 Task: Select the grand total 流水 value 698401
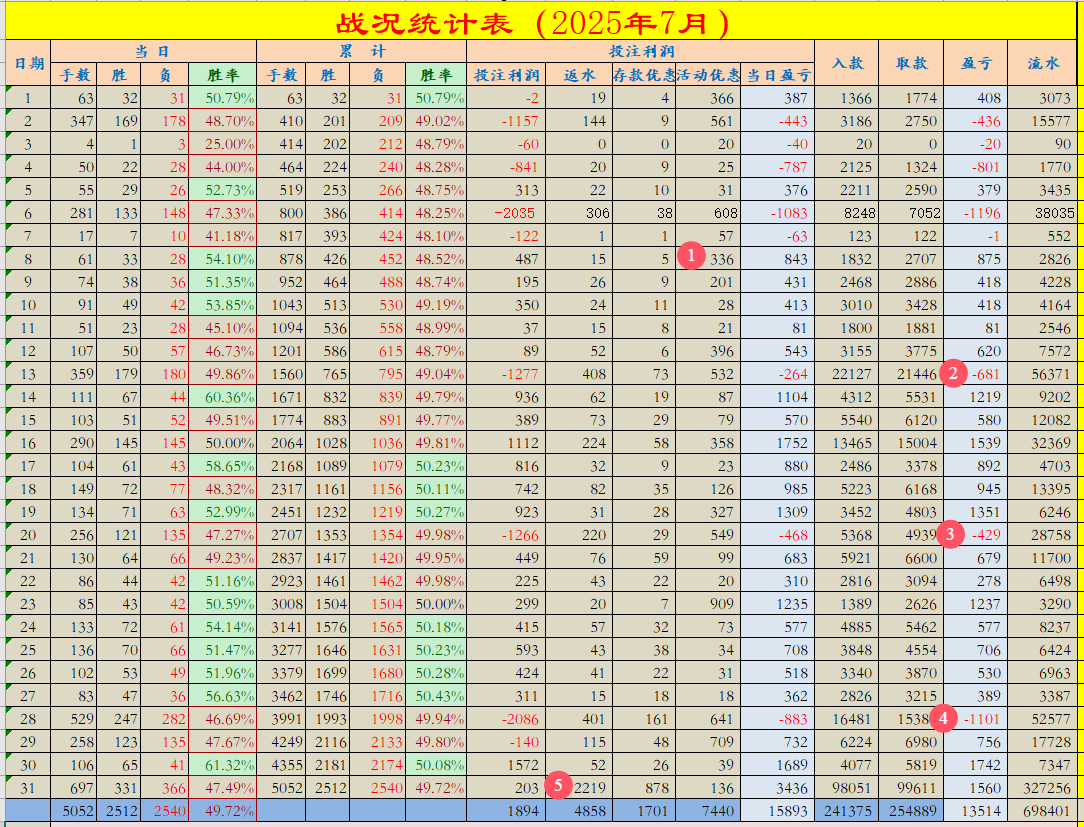click(1044, 812)
